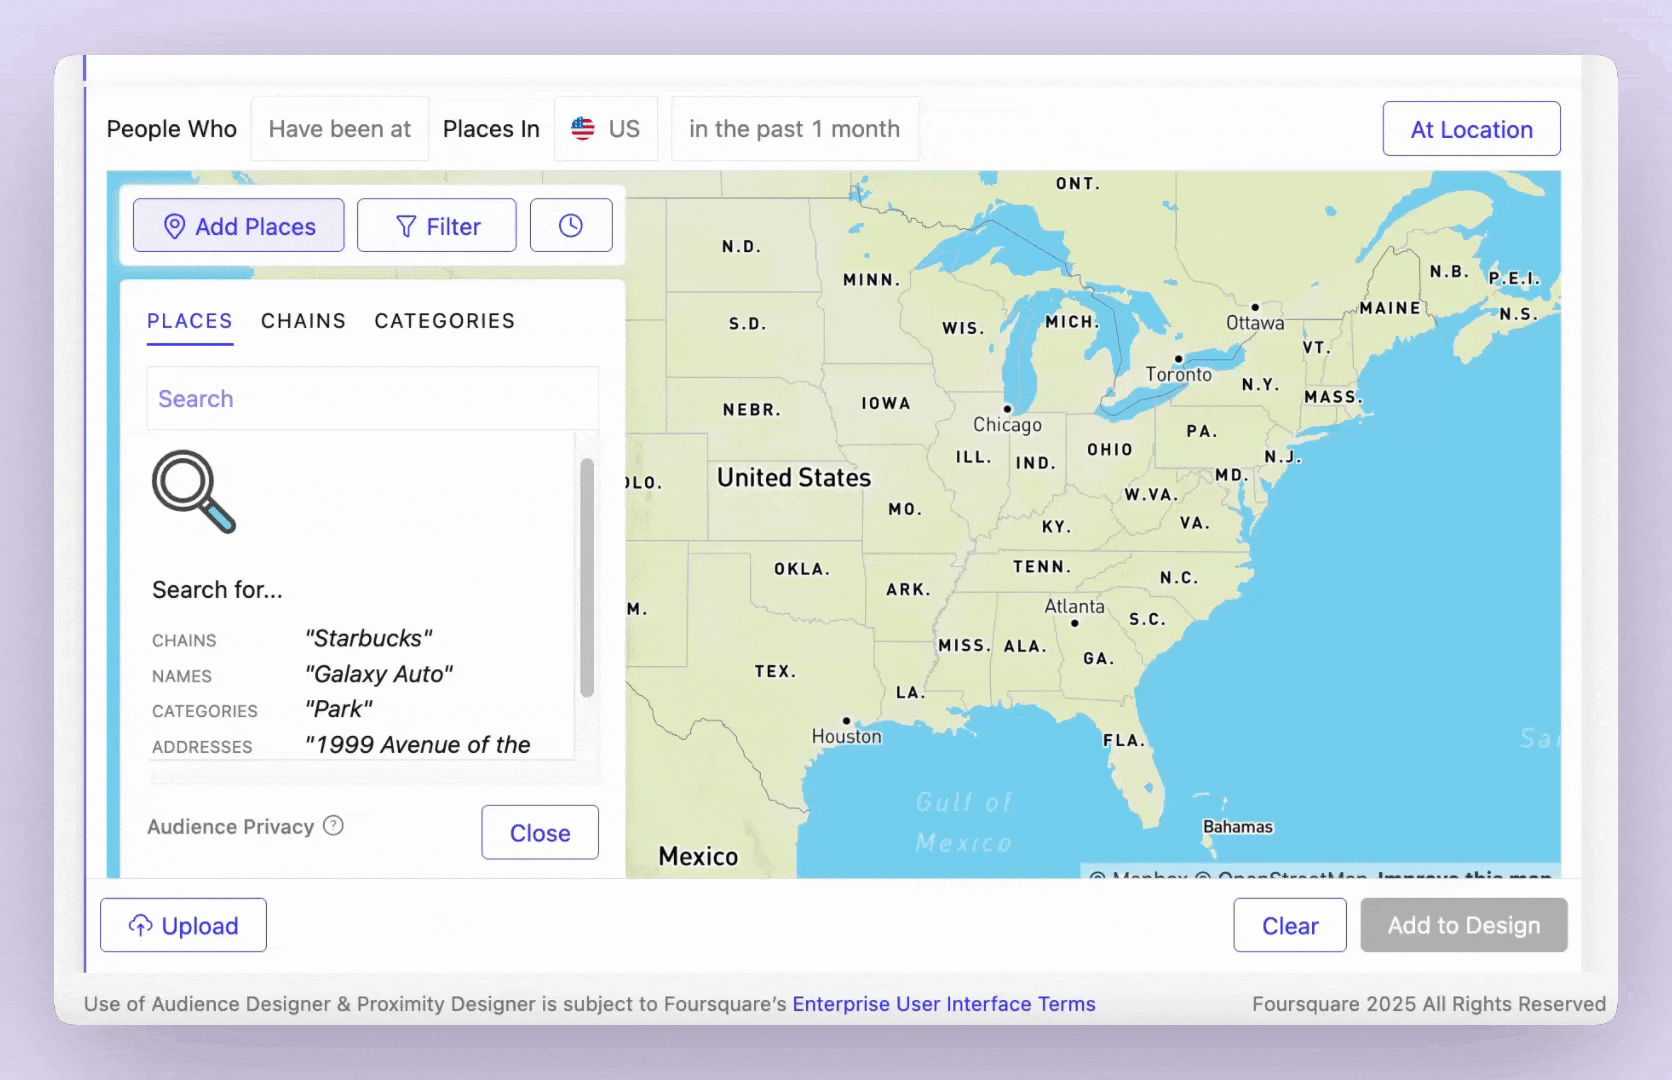Open the 'Have been at' dropdown
The image size is (1672, 1080).
coord(340,129)
